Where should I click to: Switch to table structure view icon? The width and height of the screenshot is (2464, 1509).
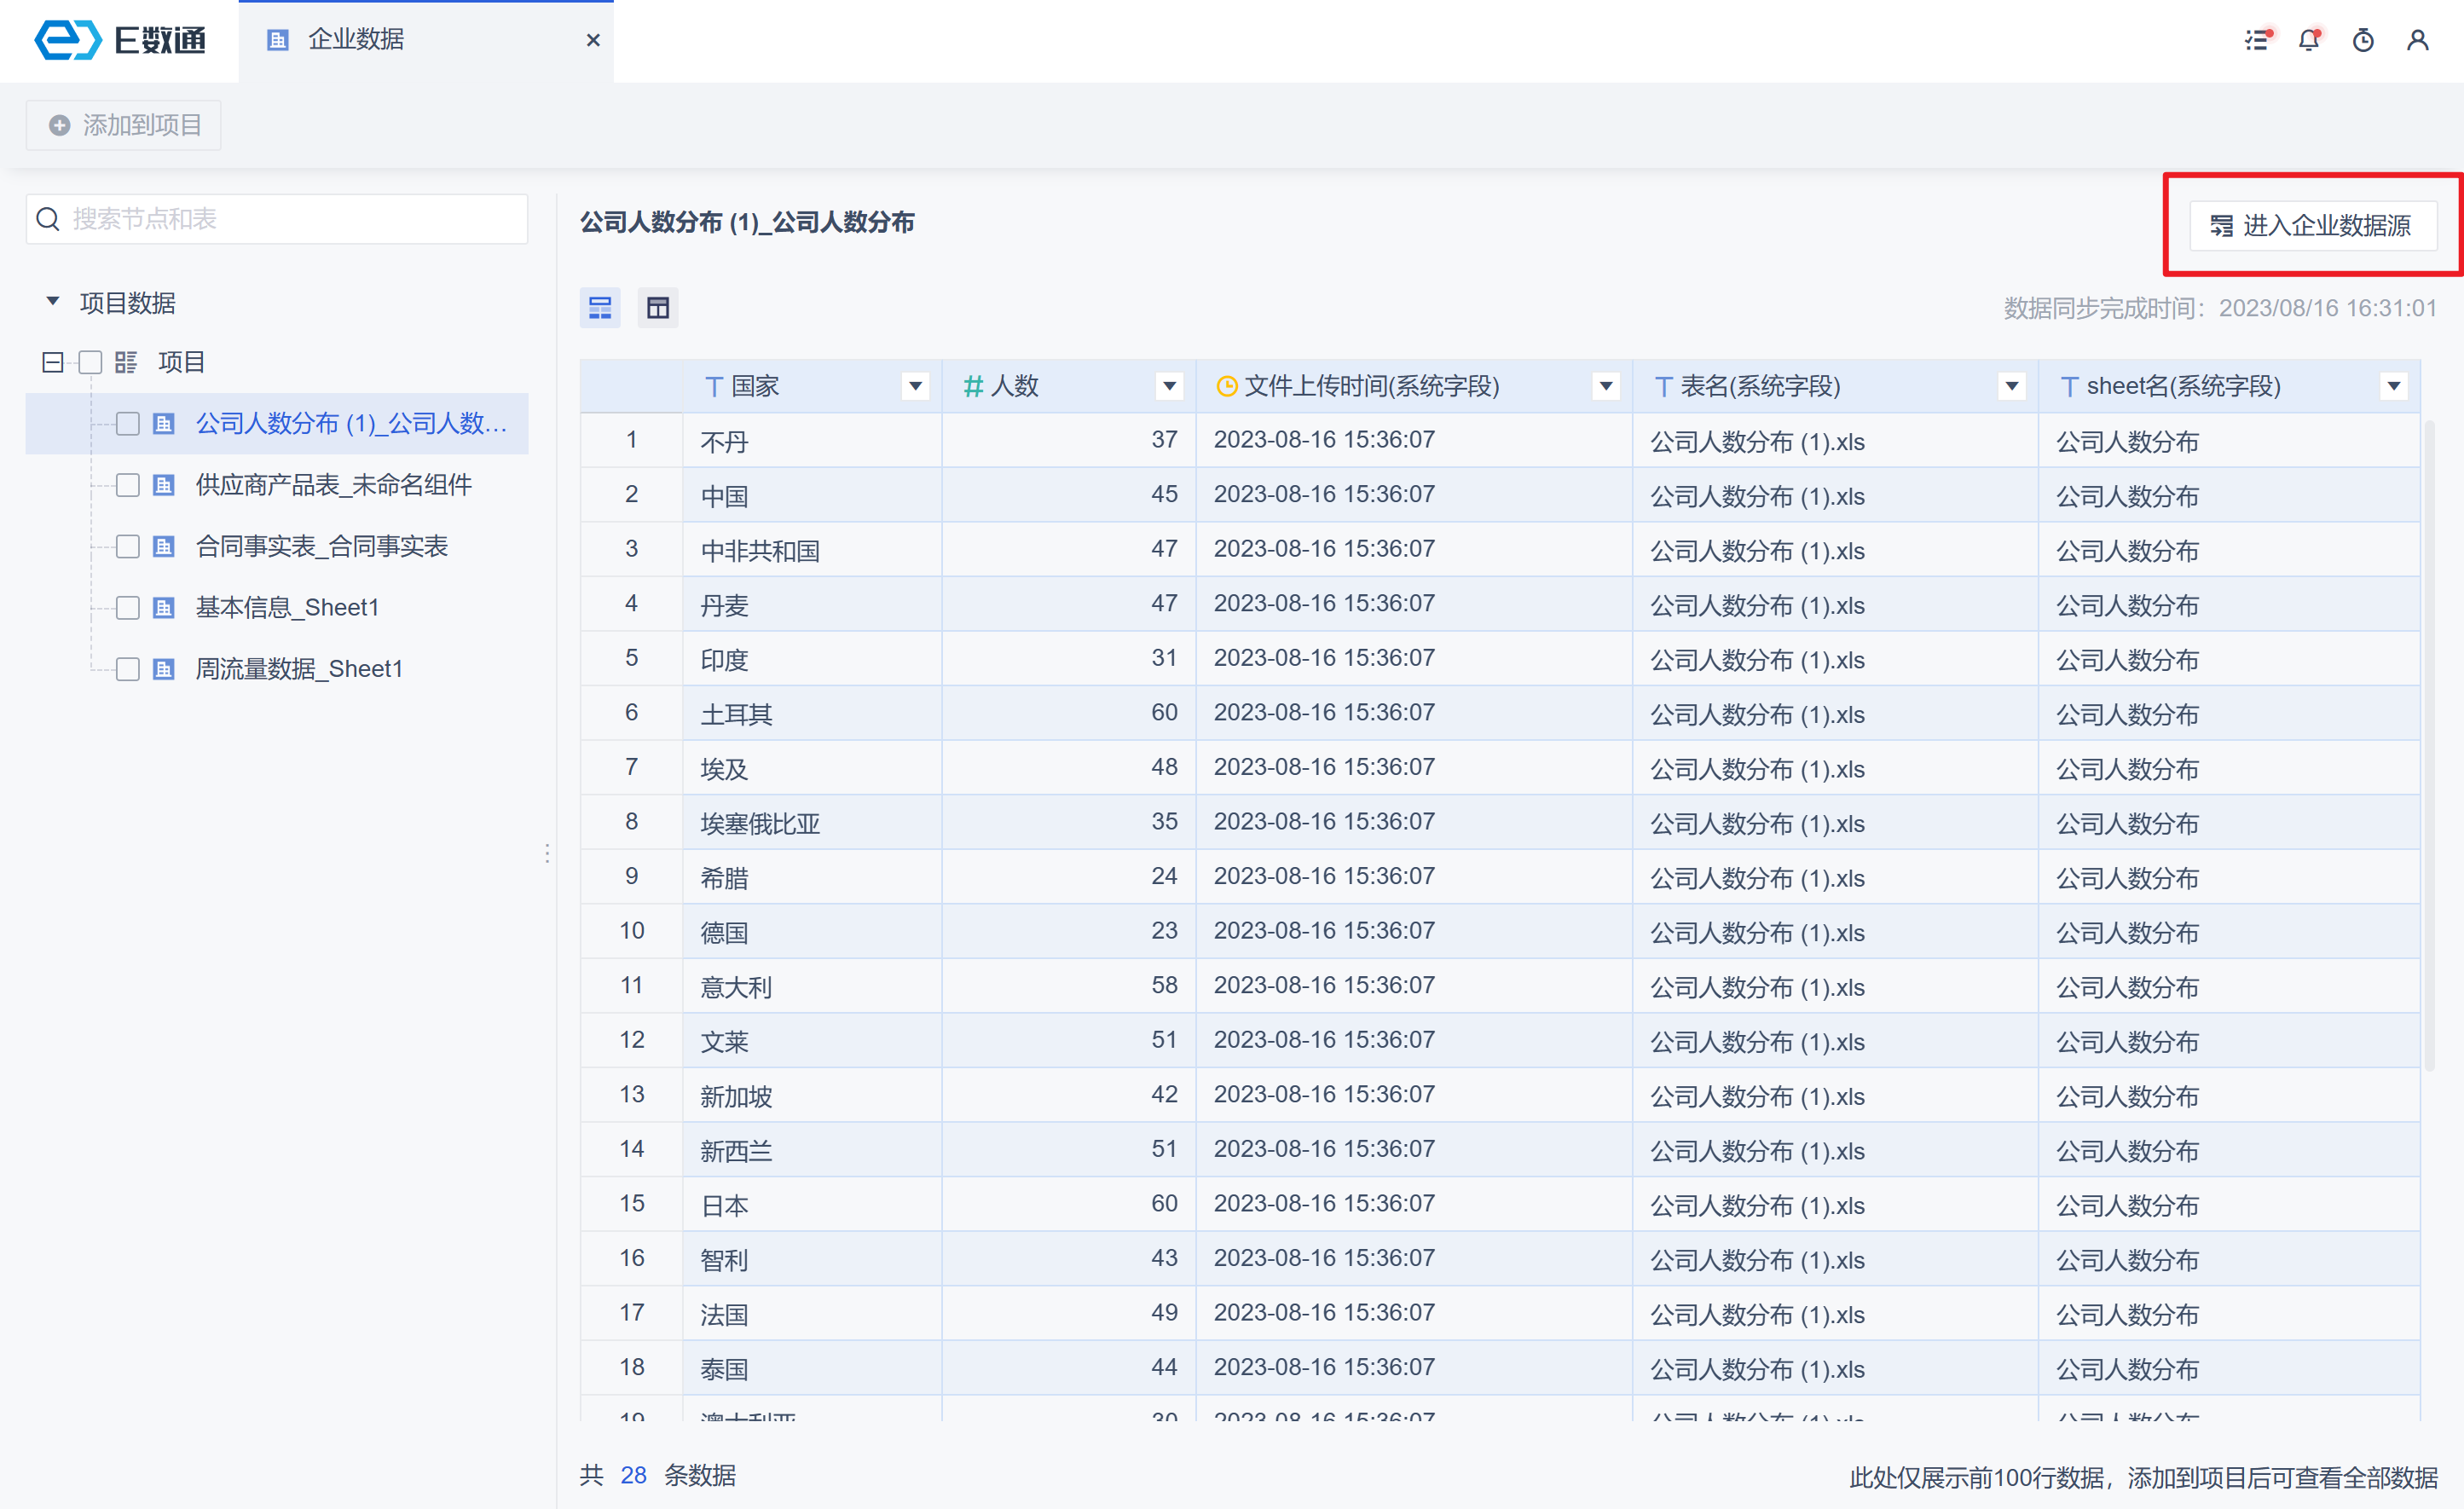pyautogui.click(x=658, y=308)
